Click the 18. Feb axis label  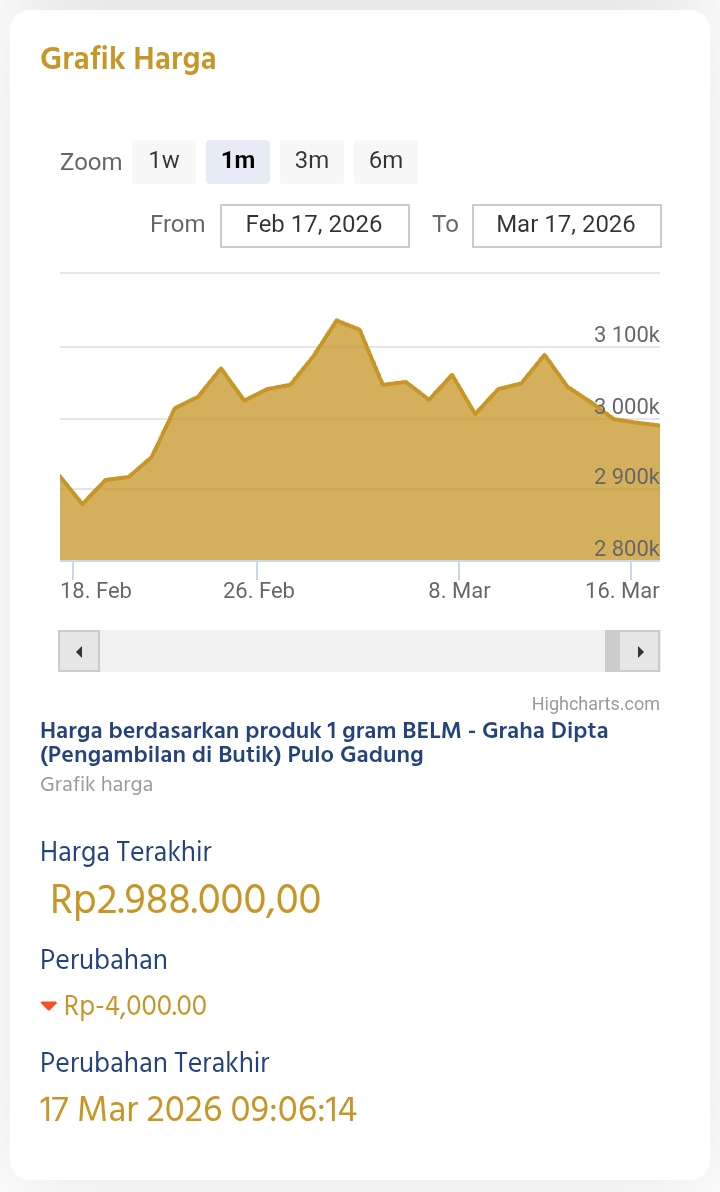pos(96,591)
